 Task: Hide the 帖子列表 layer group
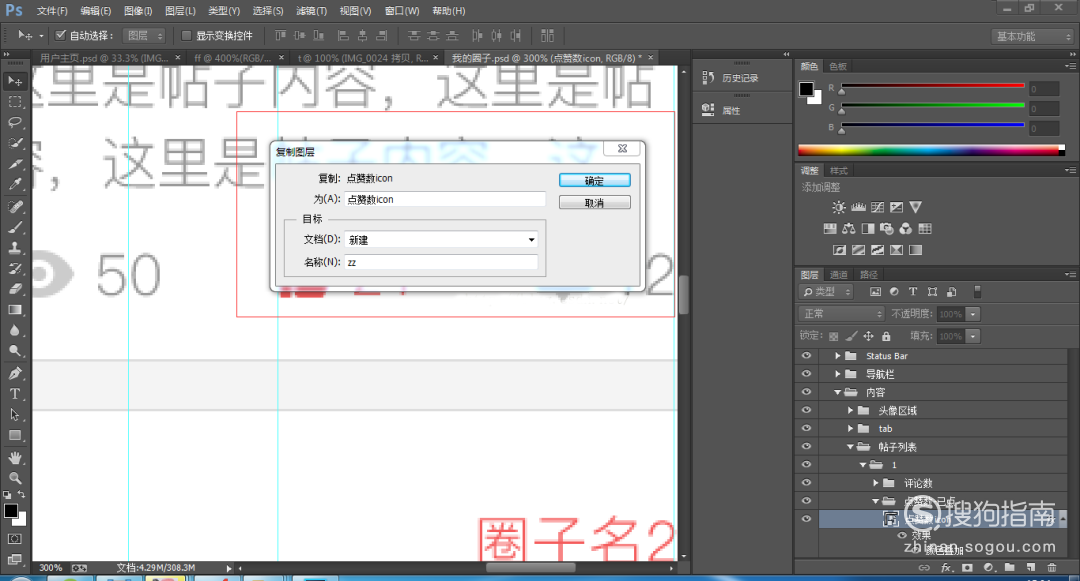click(806, 447)
